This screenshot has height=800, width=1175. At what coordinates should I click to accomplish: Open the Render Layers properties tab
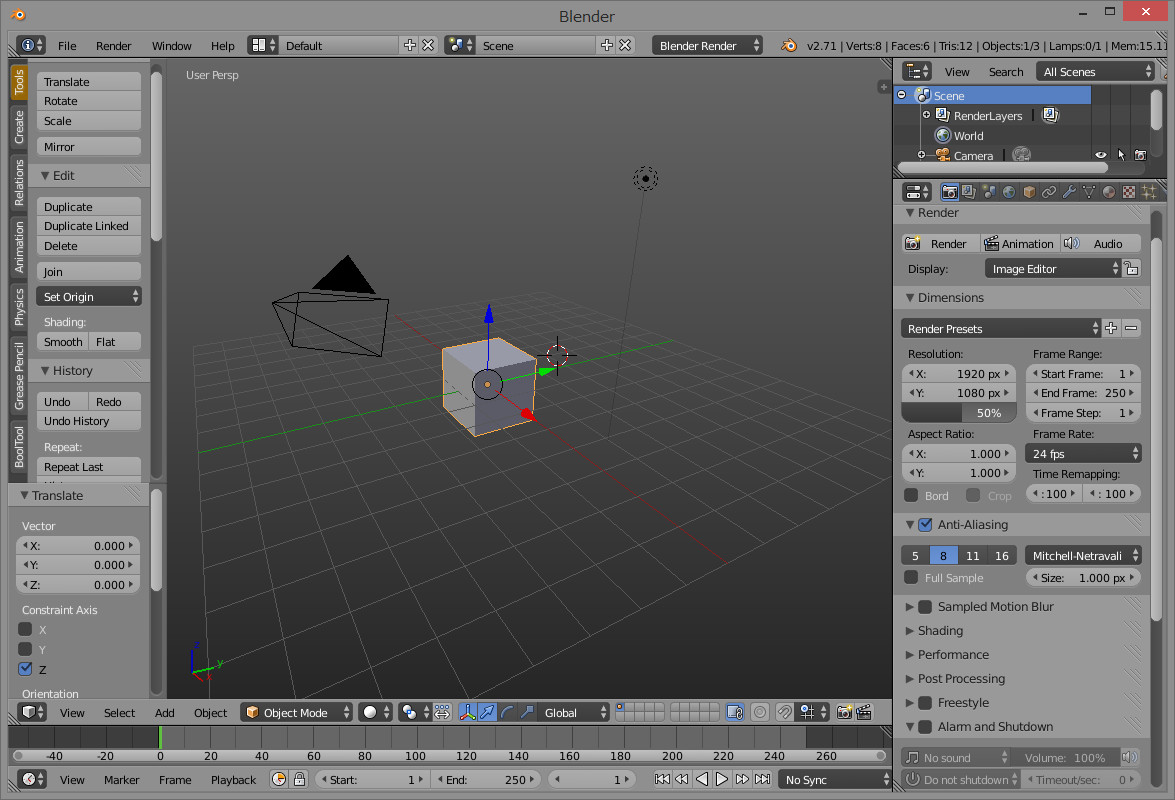point(969,193)
